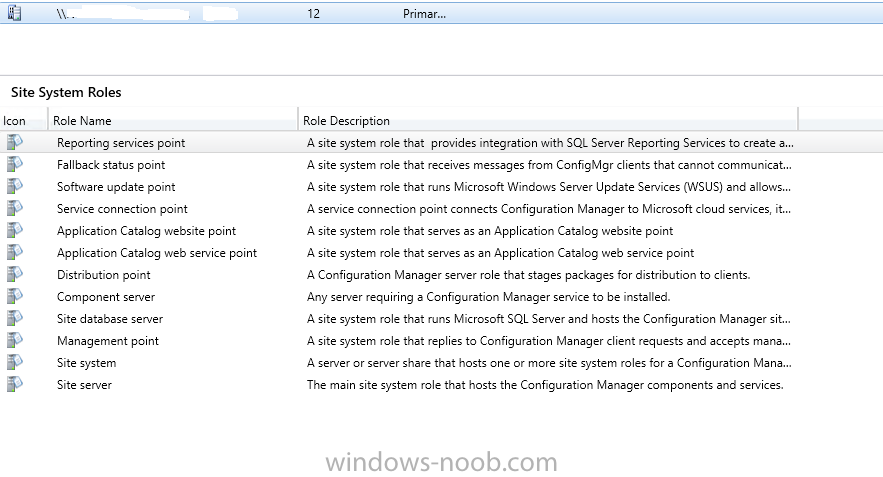This screenshot has height=477, width=883.
Task: Select the Fallback status point role name
Action: (111, 165)
